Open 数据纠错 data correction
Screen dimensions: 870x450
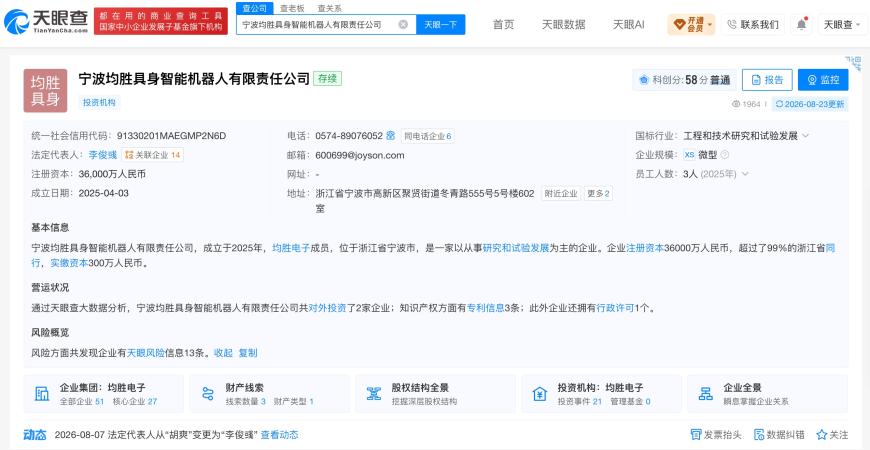pos(781,434)
